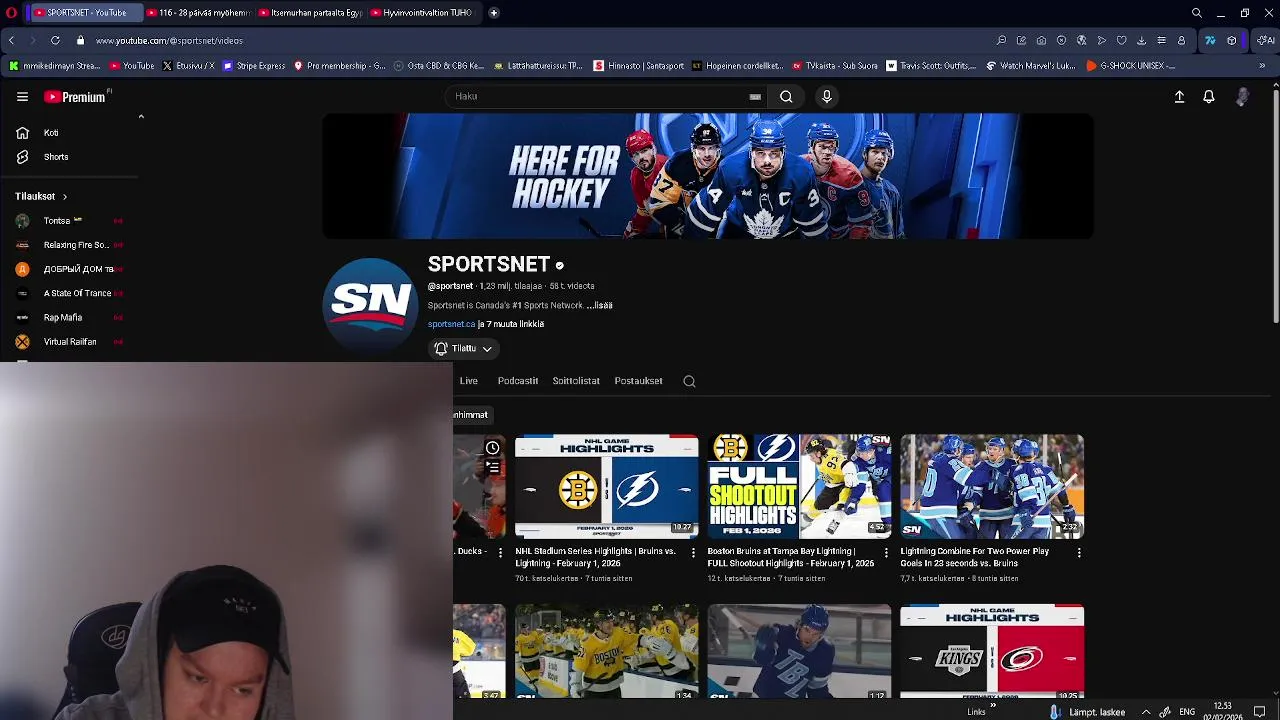Open NHL Stadium Series Highlights title link
Image resolution: width=1280 pixels, height=720 pixels.
[596, 557]
